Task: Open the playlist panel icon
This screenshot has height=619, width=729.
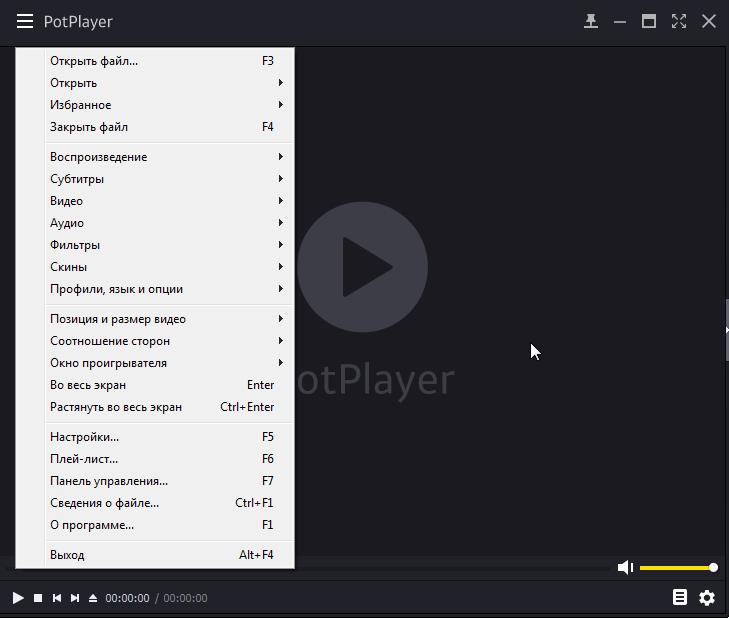Action: (680, 597)
